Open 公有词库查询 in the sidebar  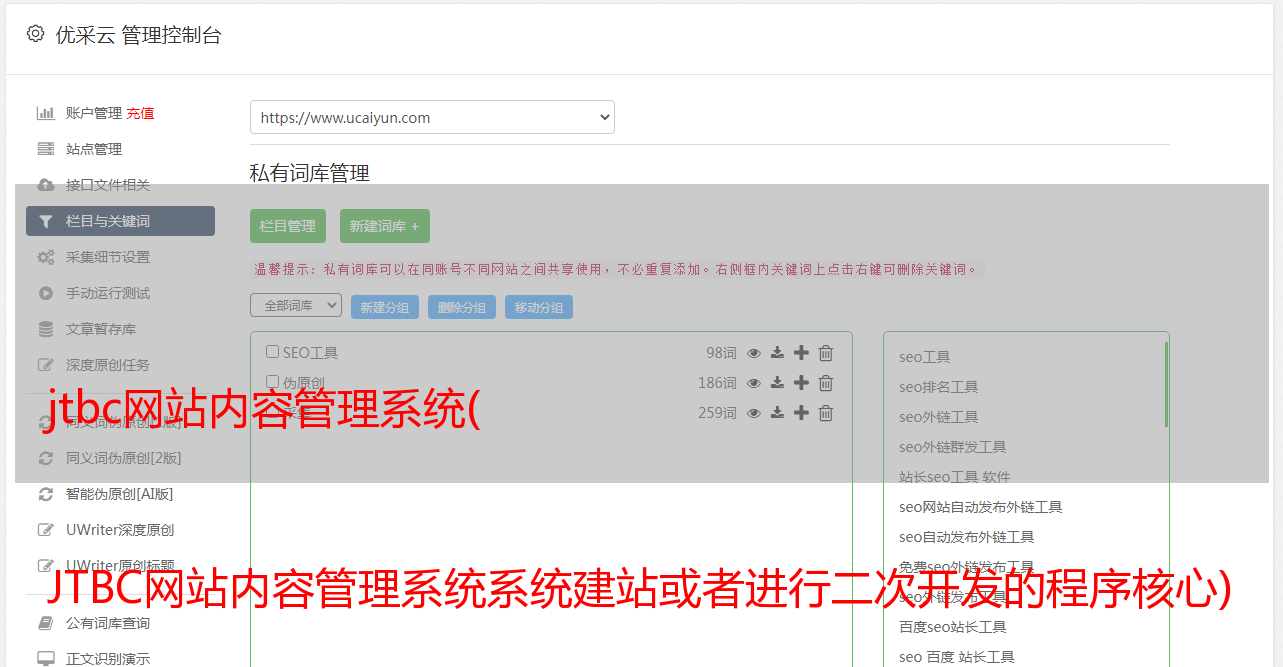pos(108,623)
